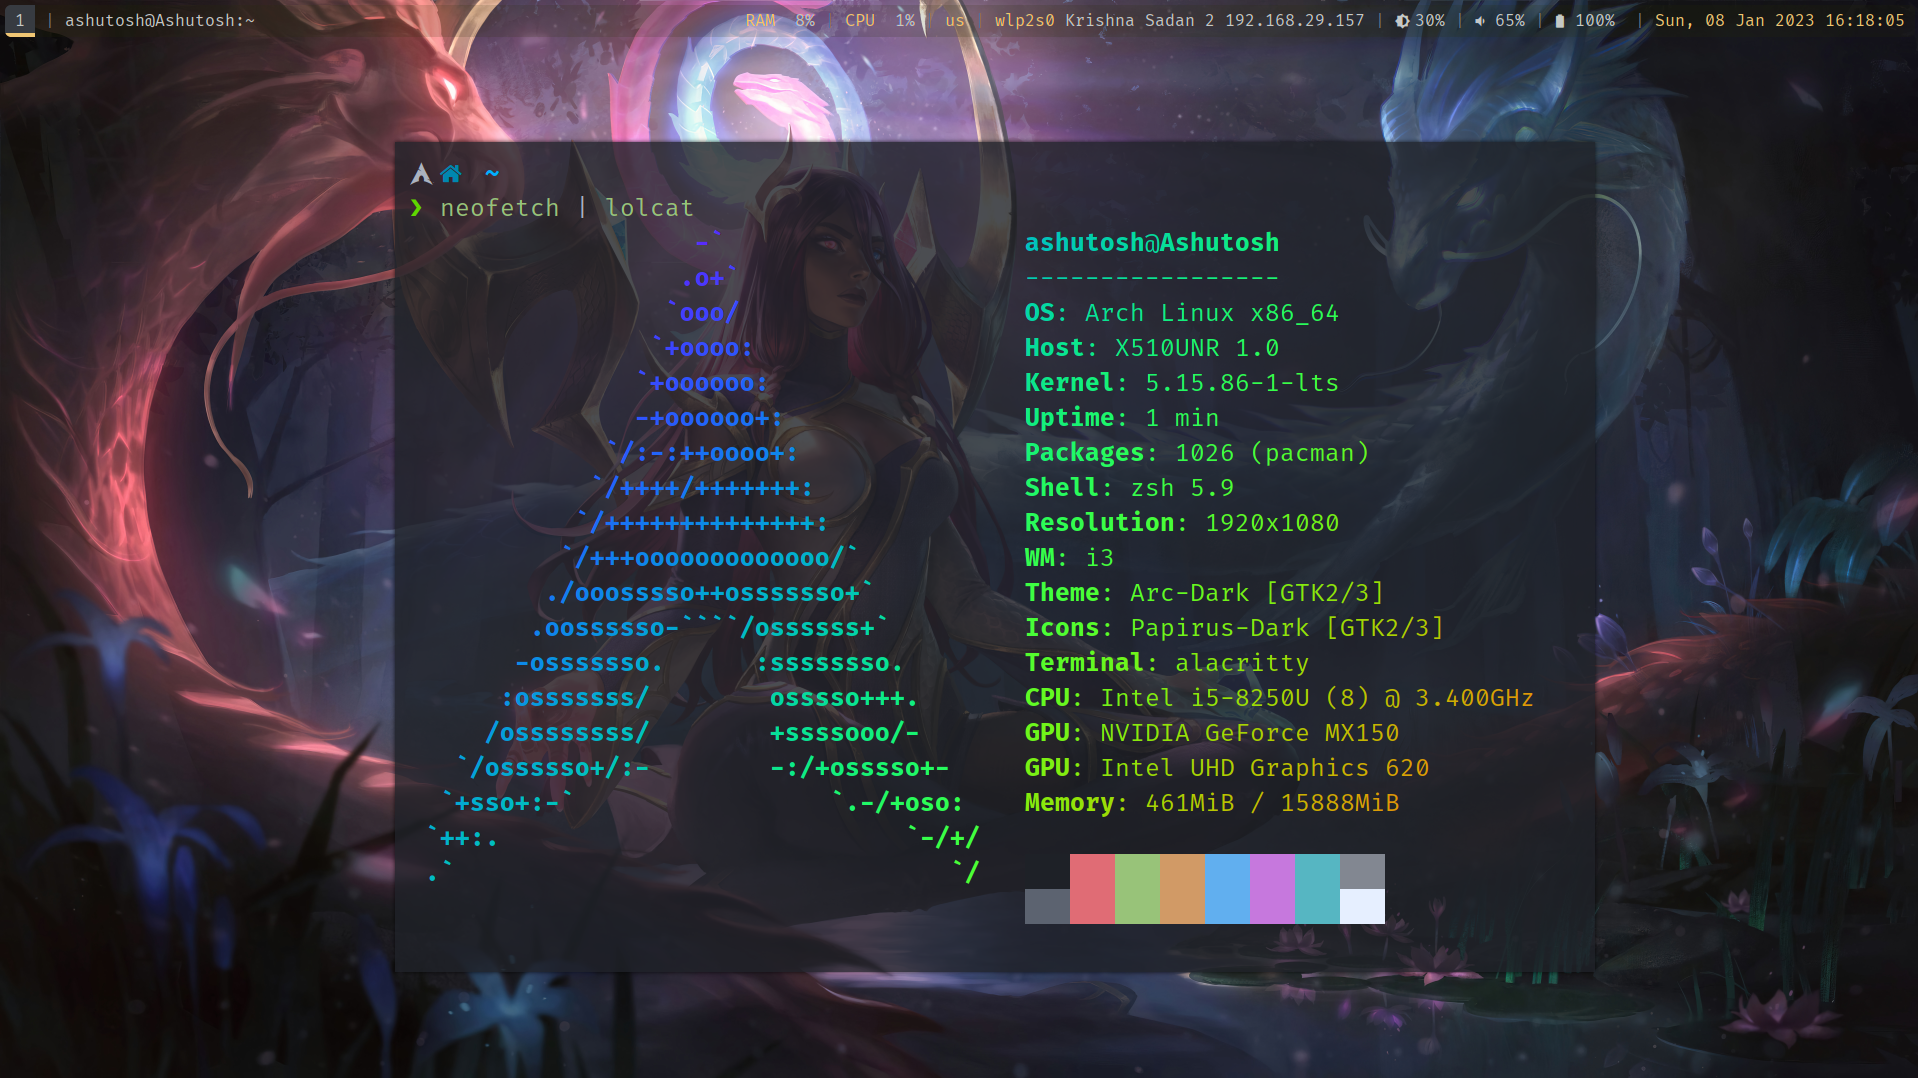The image size is (1918, 1078).
Task: Click the 'us' keyboard layout indicator
Action: [955, 21]
